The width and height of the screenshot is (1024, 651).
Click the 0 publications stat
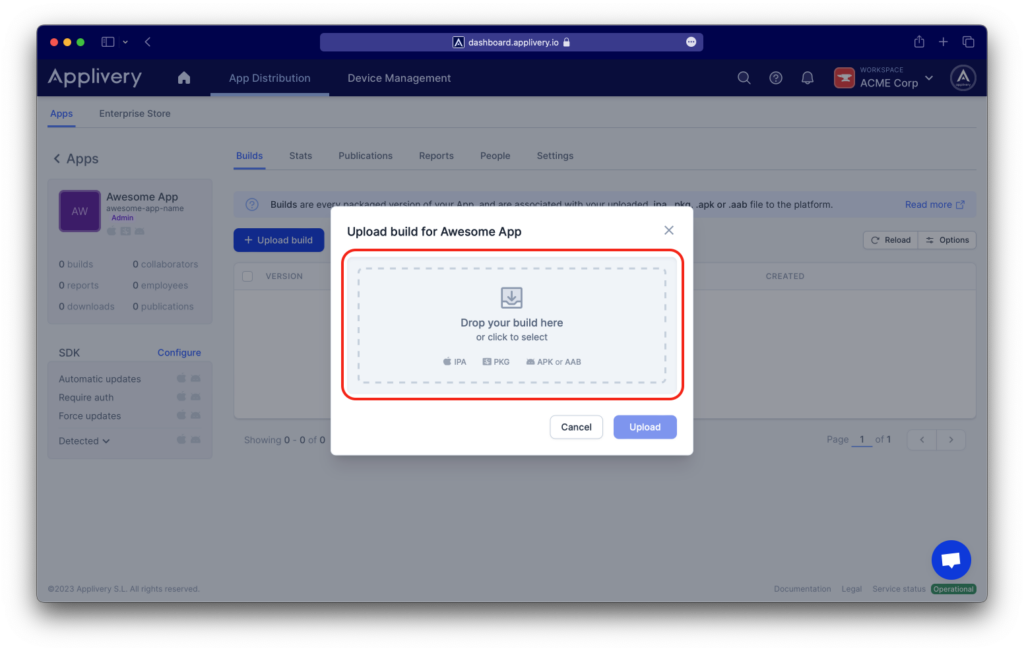pyautogui.click(x=163, y=306)
